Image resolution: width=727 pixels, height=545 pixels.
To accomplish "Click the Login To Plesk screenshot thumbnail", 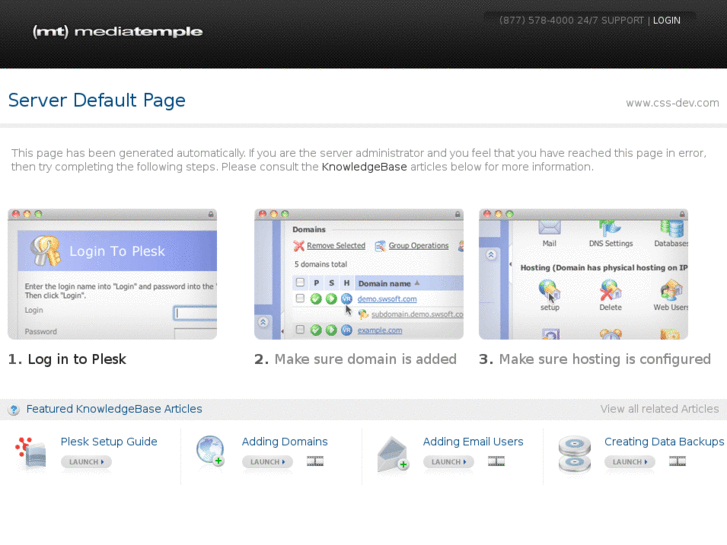I will click(x=112, y=274).
